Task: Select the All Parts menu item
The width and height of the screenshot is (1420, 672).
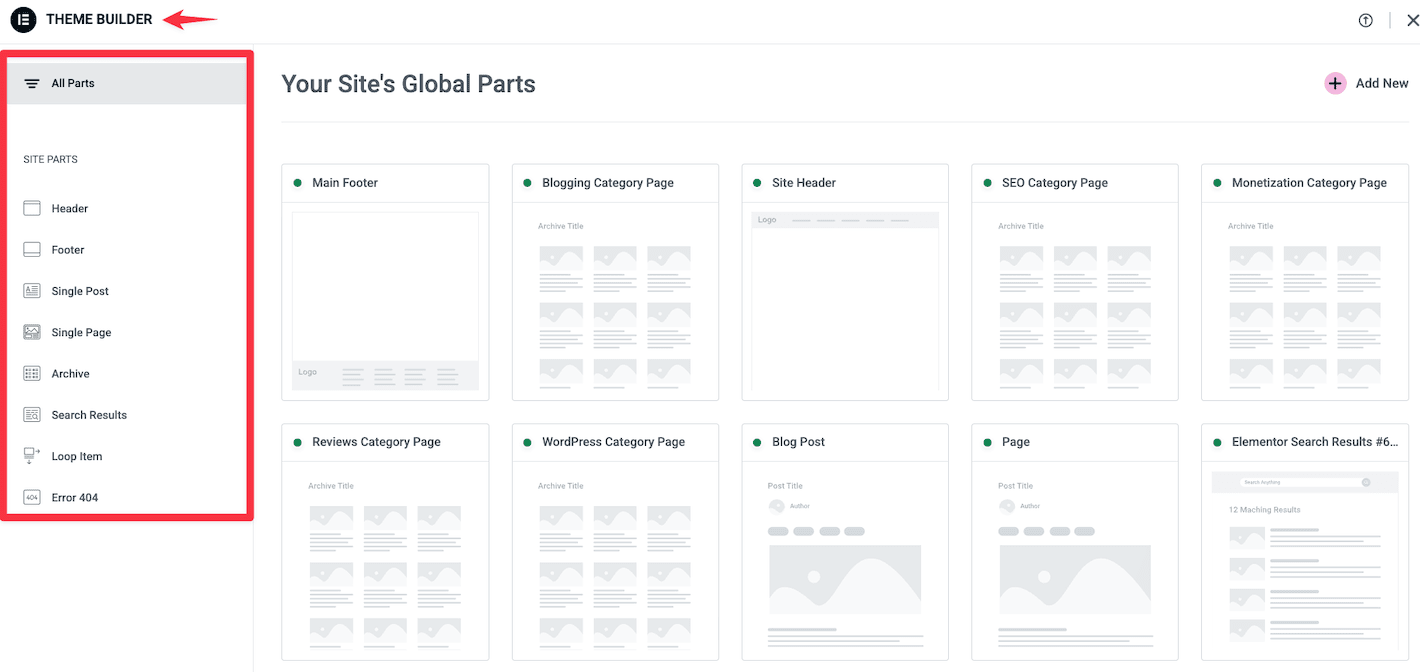Action: 71,83
